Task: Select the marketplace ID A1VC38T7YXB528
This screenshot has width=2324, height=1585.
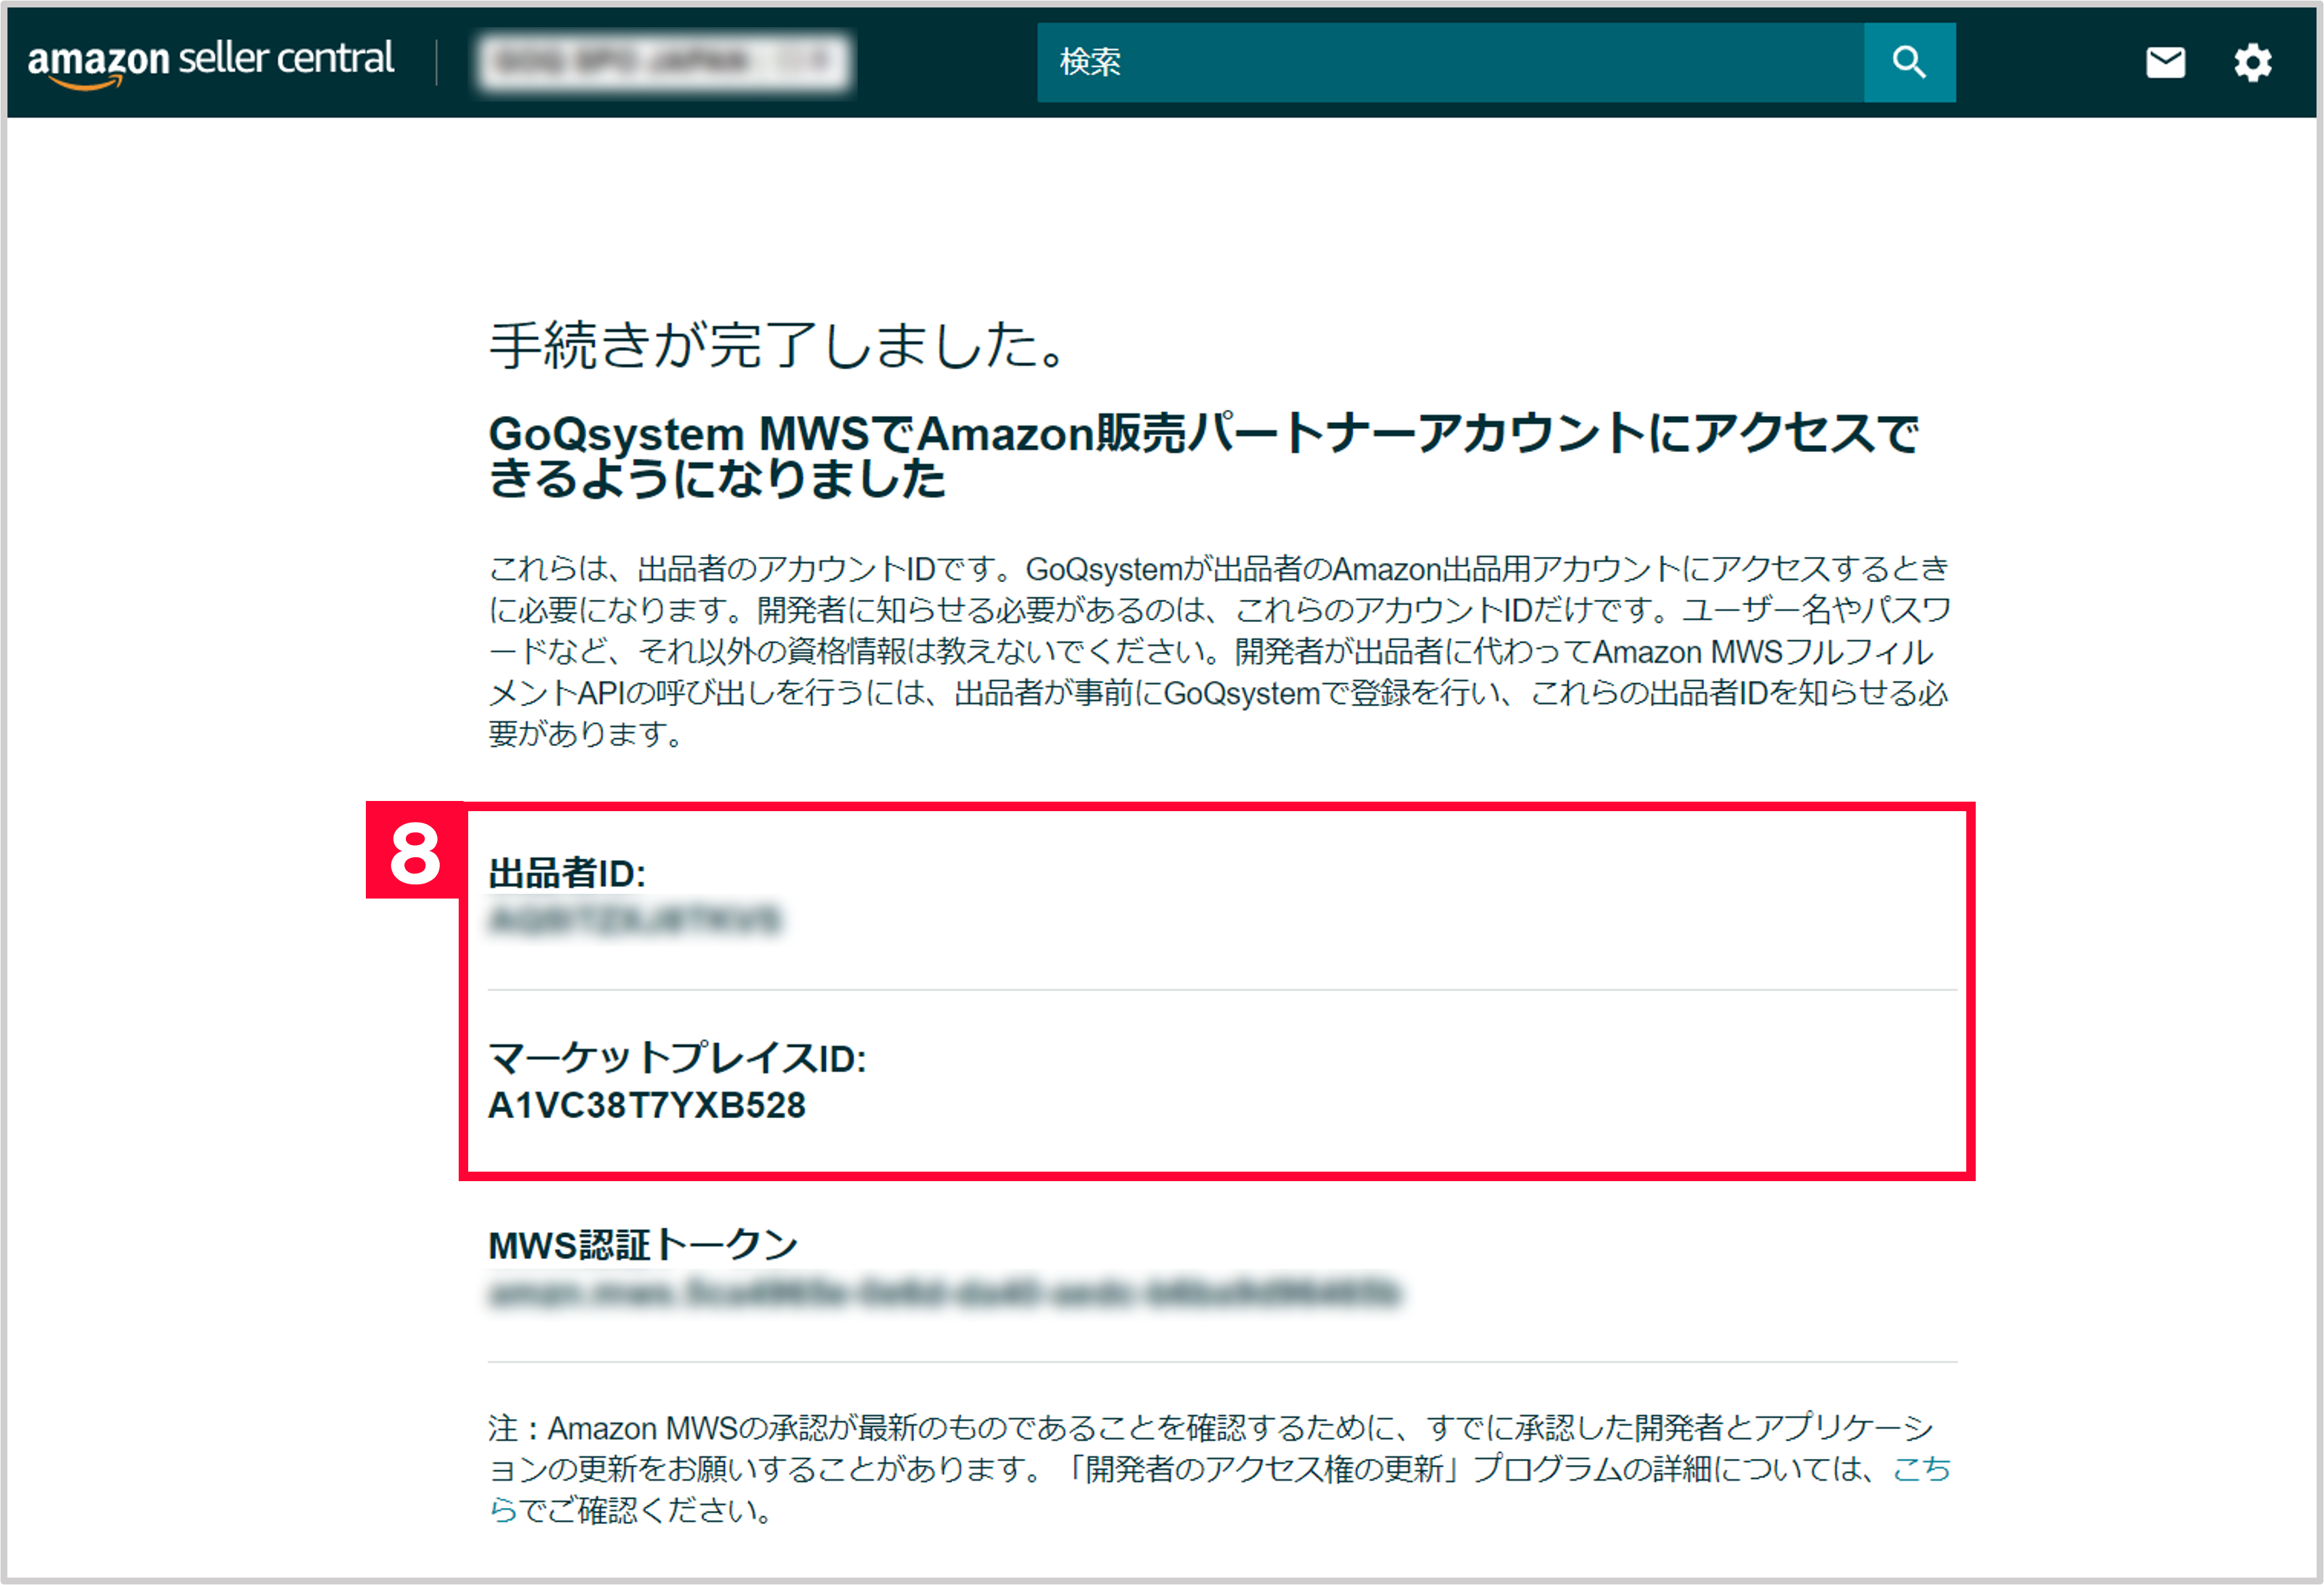Action: (x=647, y=1105)
